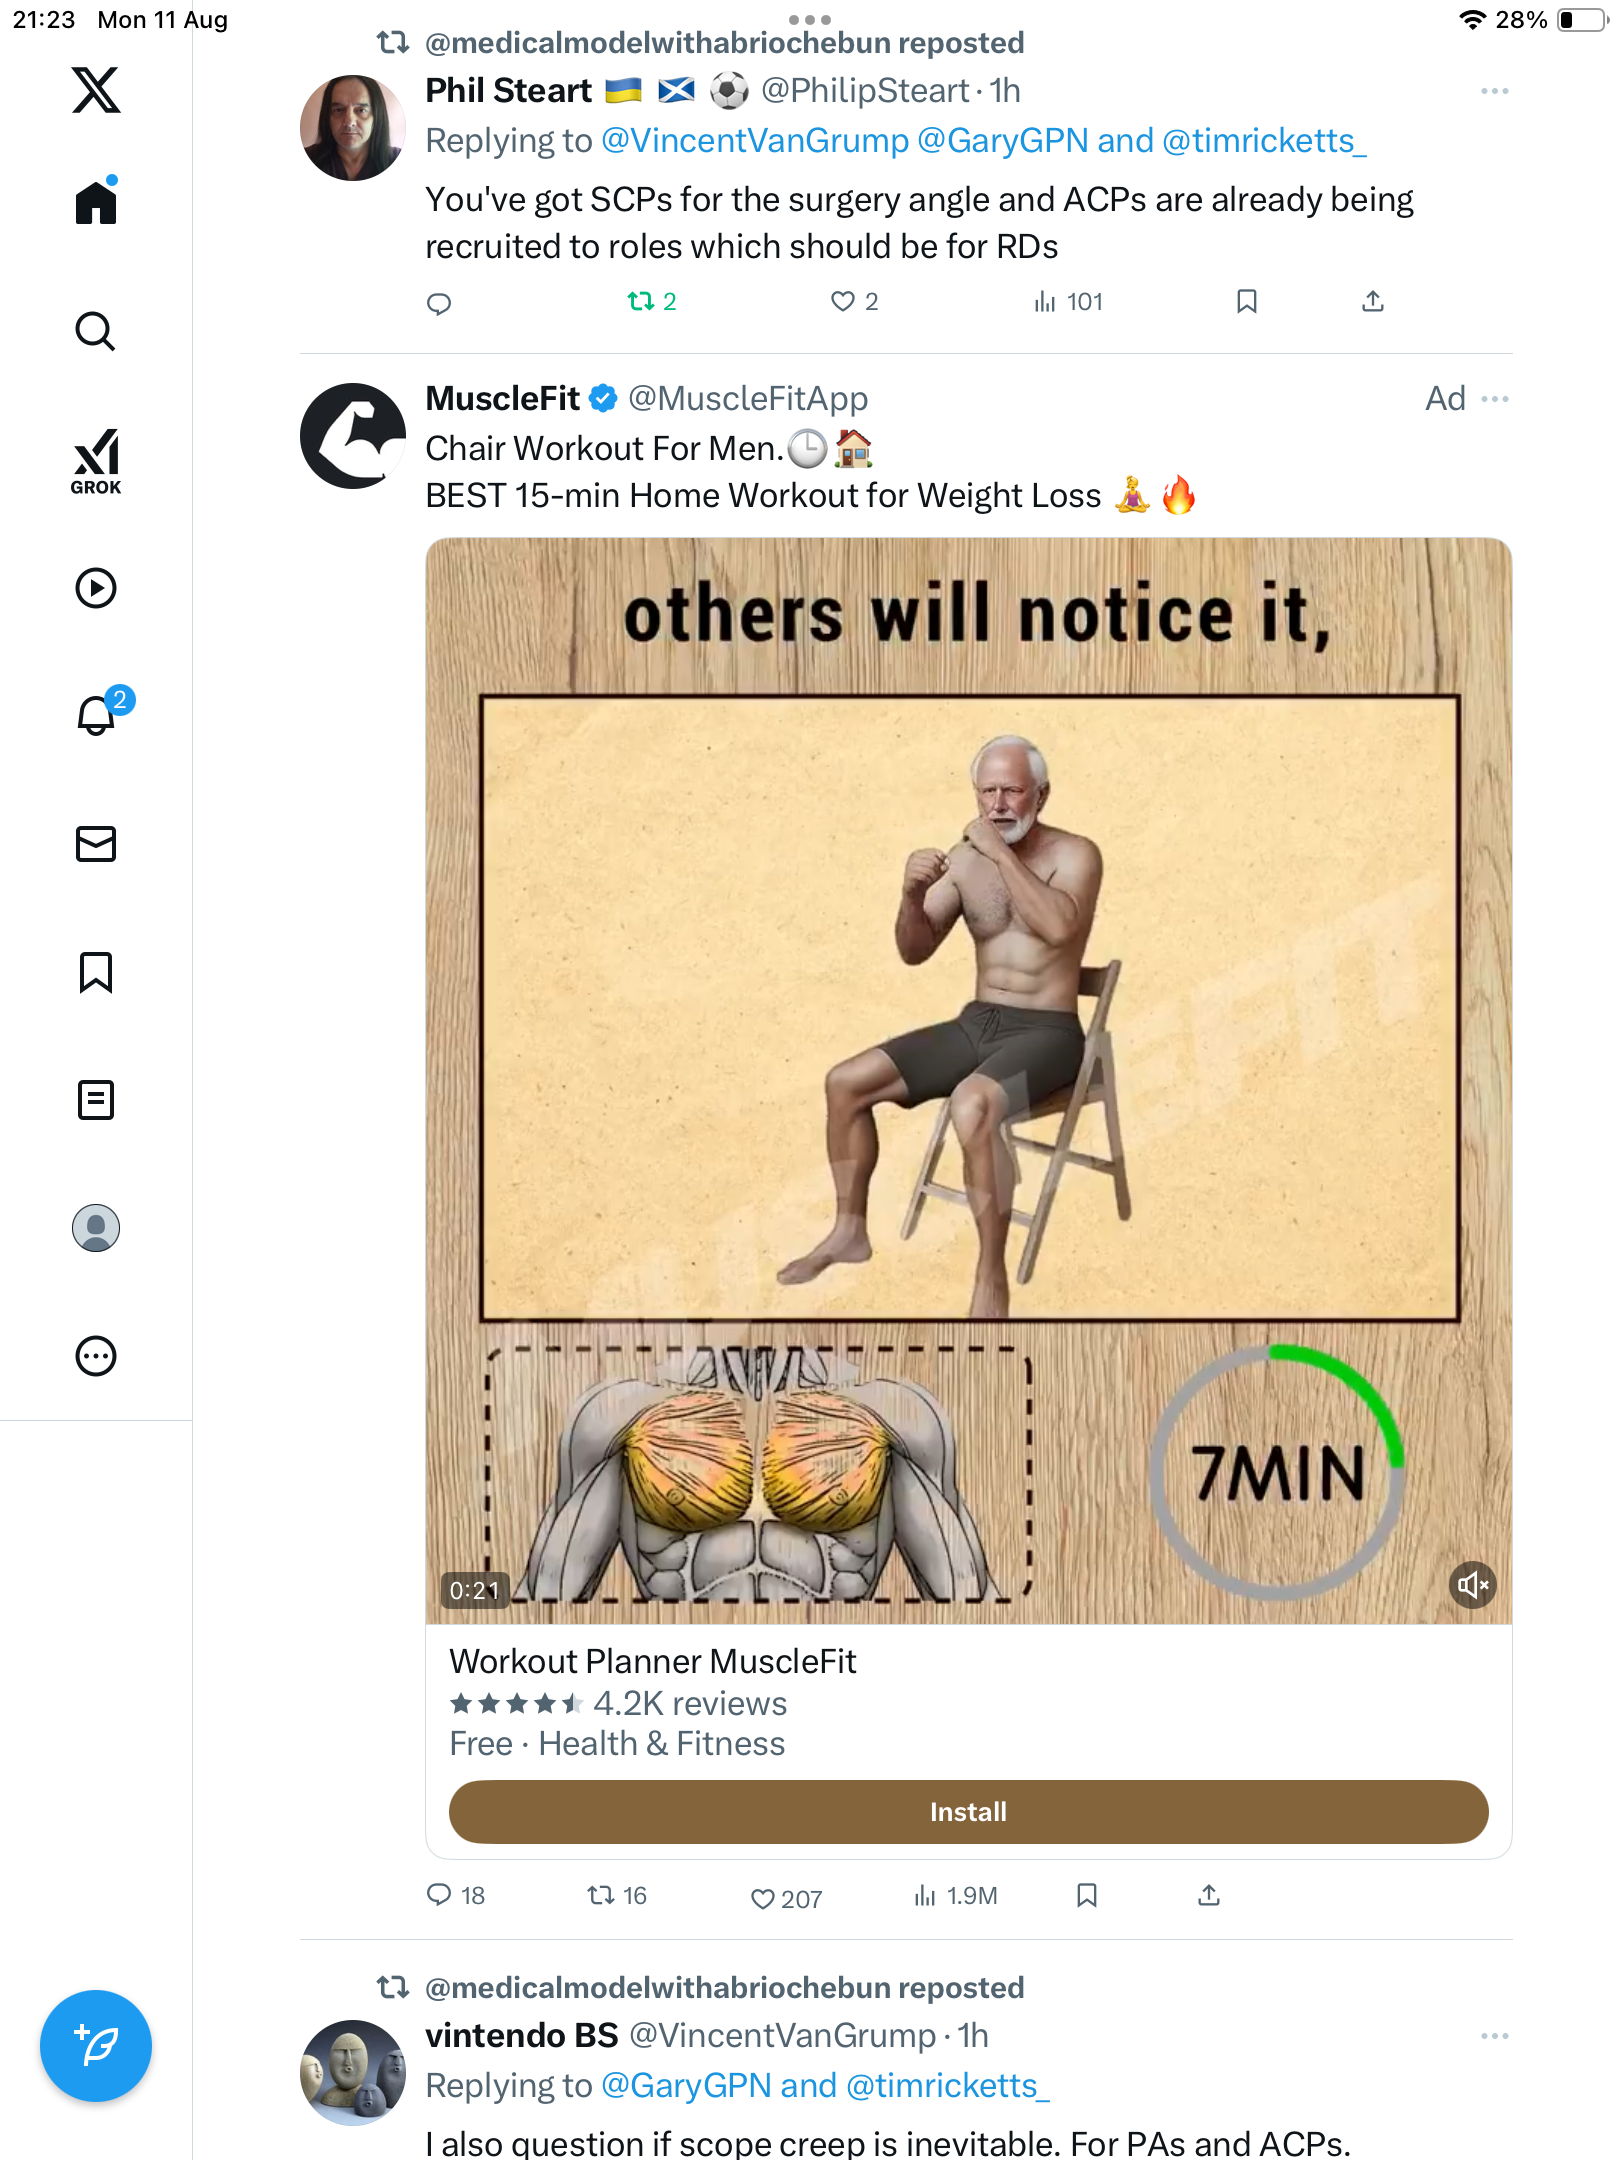Open the profile tab in sidebar

click(96, 1228)
